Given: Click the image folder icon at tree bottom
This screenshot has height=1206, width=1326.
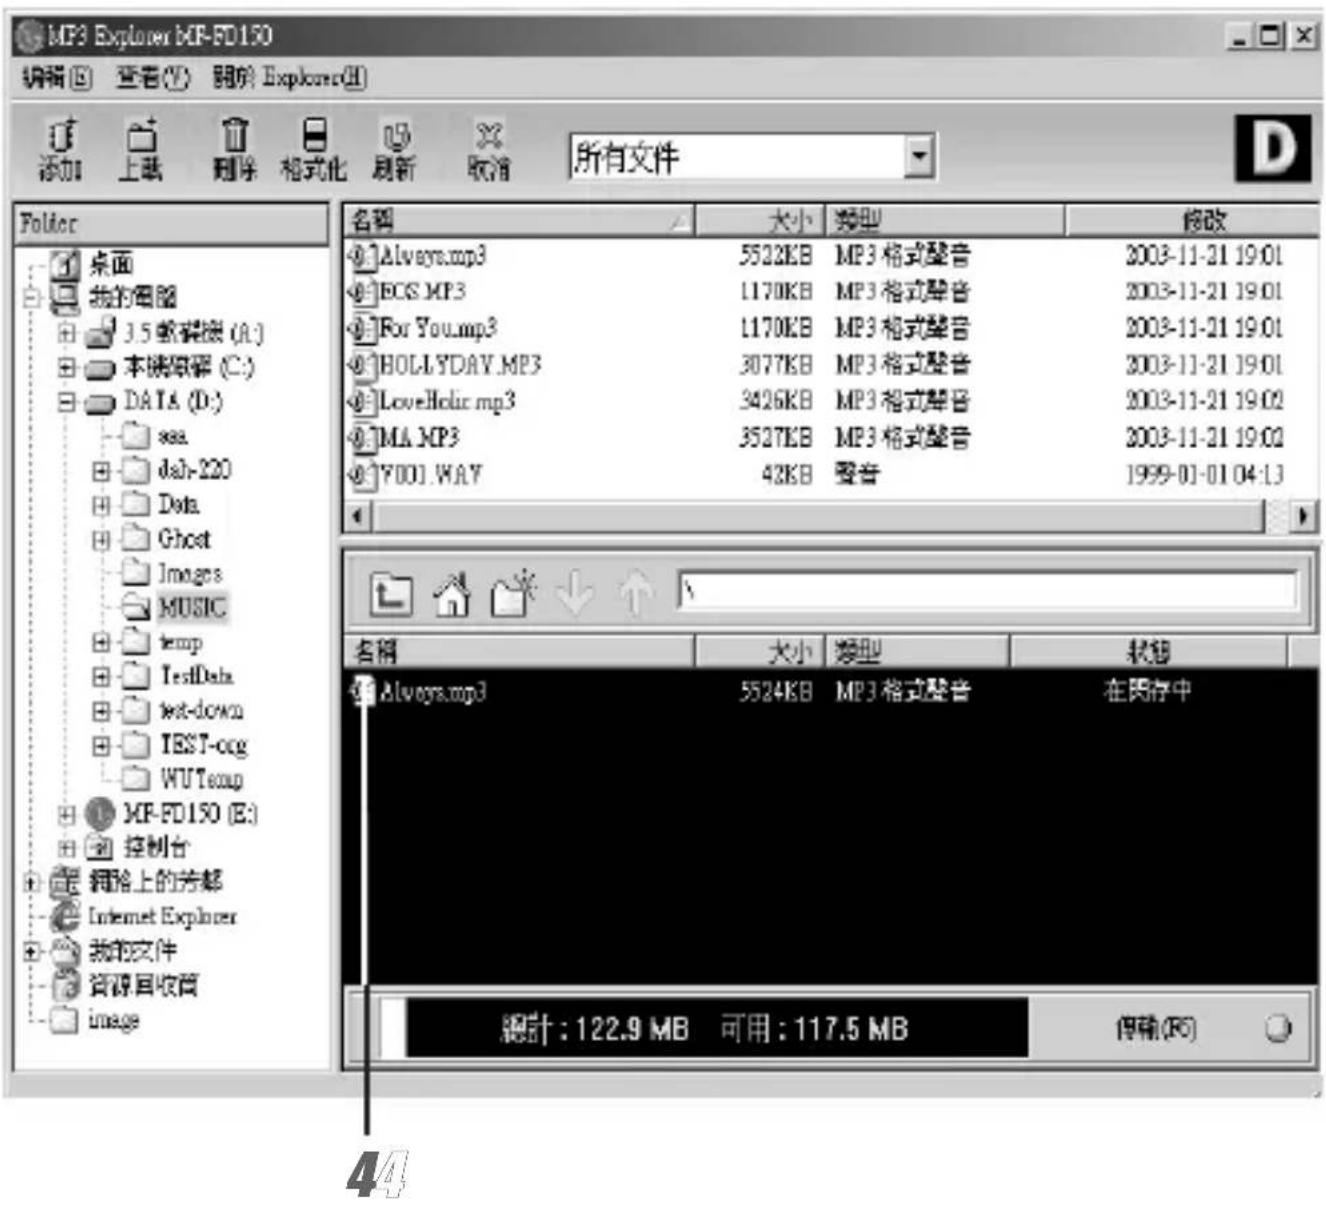Looking at the screenshot, I should pyautogui.click(x=65, y=1020).
